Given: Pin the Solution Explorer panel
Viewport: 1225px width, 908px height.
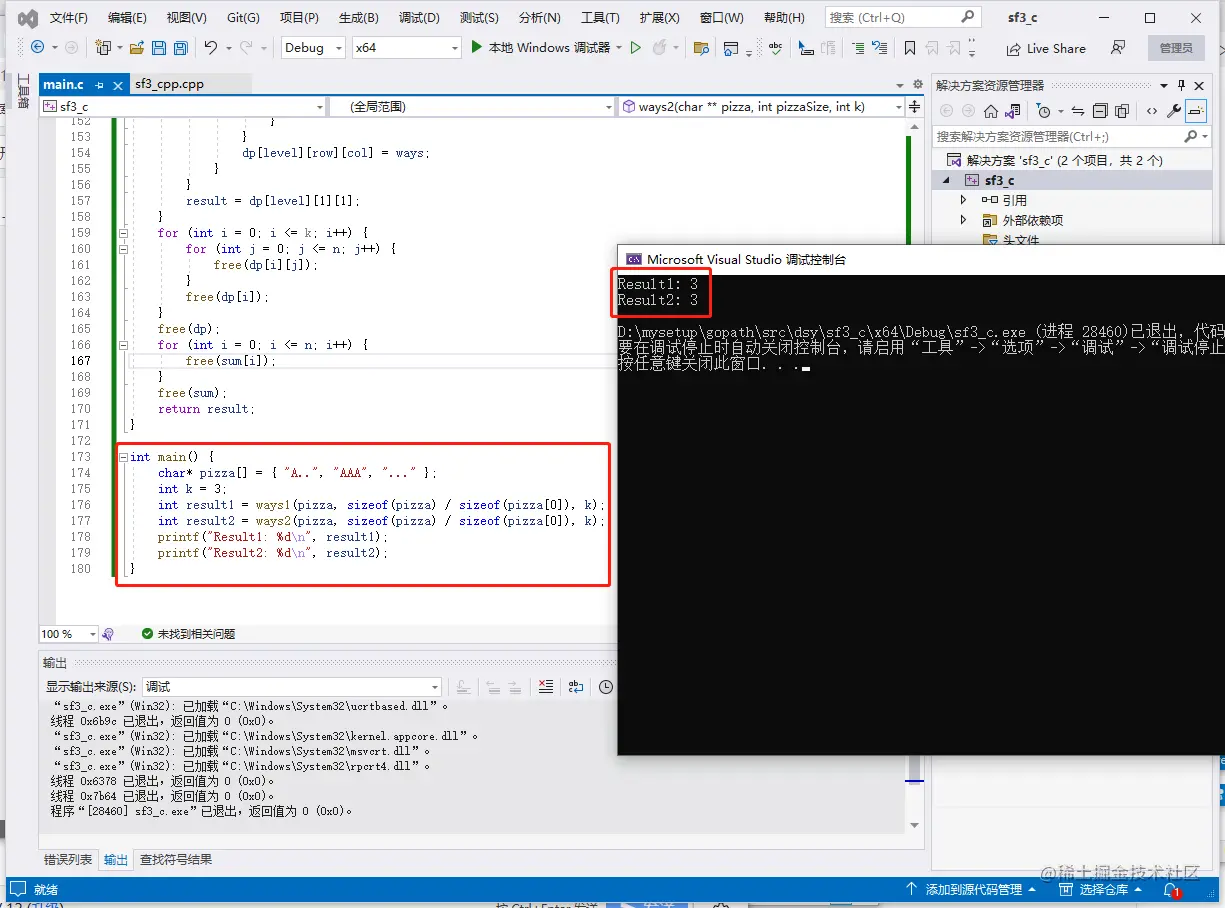Looking at the screenshot, I should 1181,85.
